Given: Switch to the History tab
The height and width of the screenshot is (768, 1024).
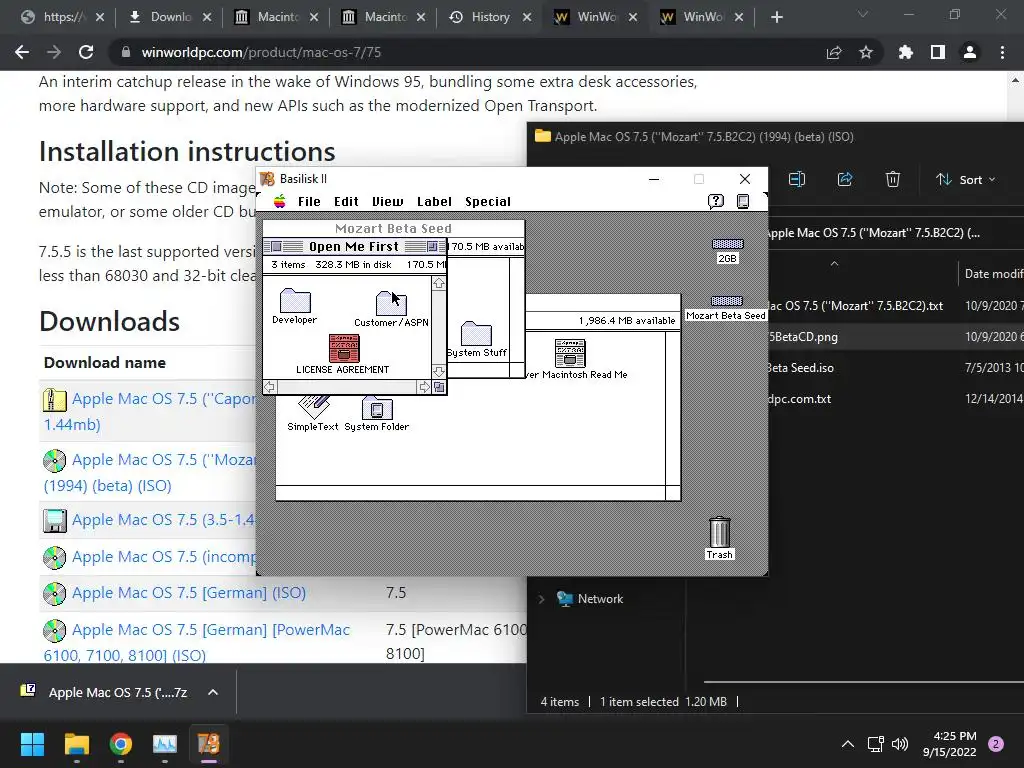Looking at the screenshot, I should (x=490, y=17).
